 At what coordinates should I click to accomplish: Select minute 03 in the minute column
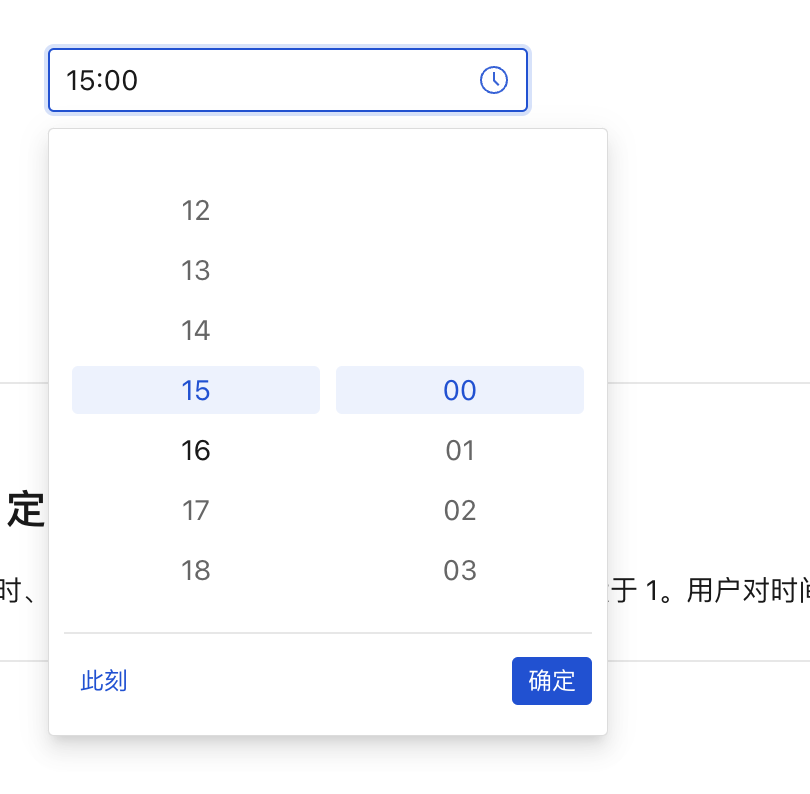(x=460, y=570)
